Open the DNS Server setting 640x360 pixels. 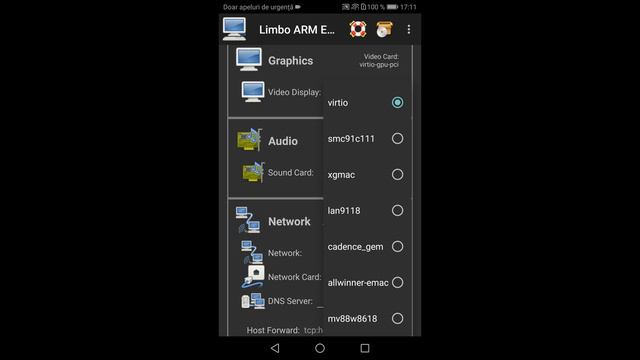[290, 301]
